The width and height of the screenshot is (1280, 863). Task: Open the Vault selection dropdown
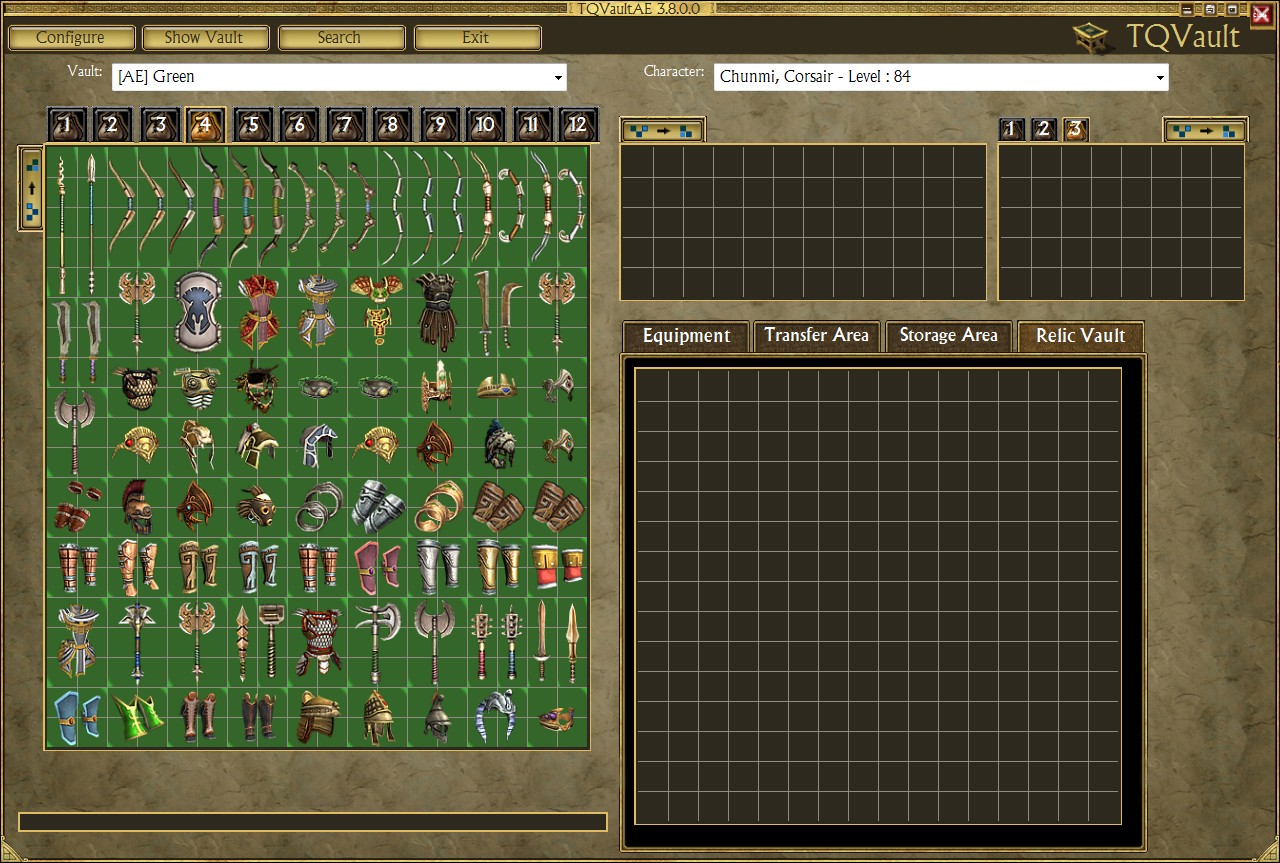pos(340,77)
